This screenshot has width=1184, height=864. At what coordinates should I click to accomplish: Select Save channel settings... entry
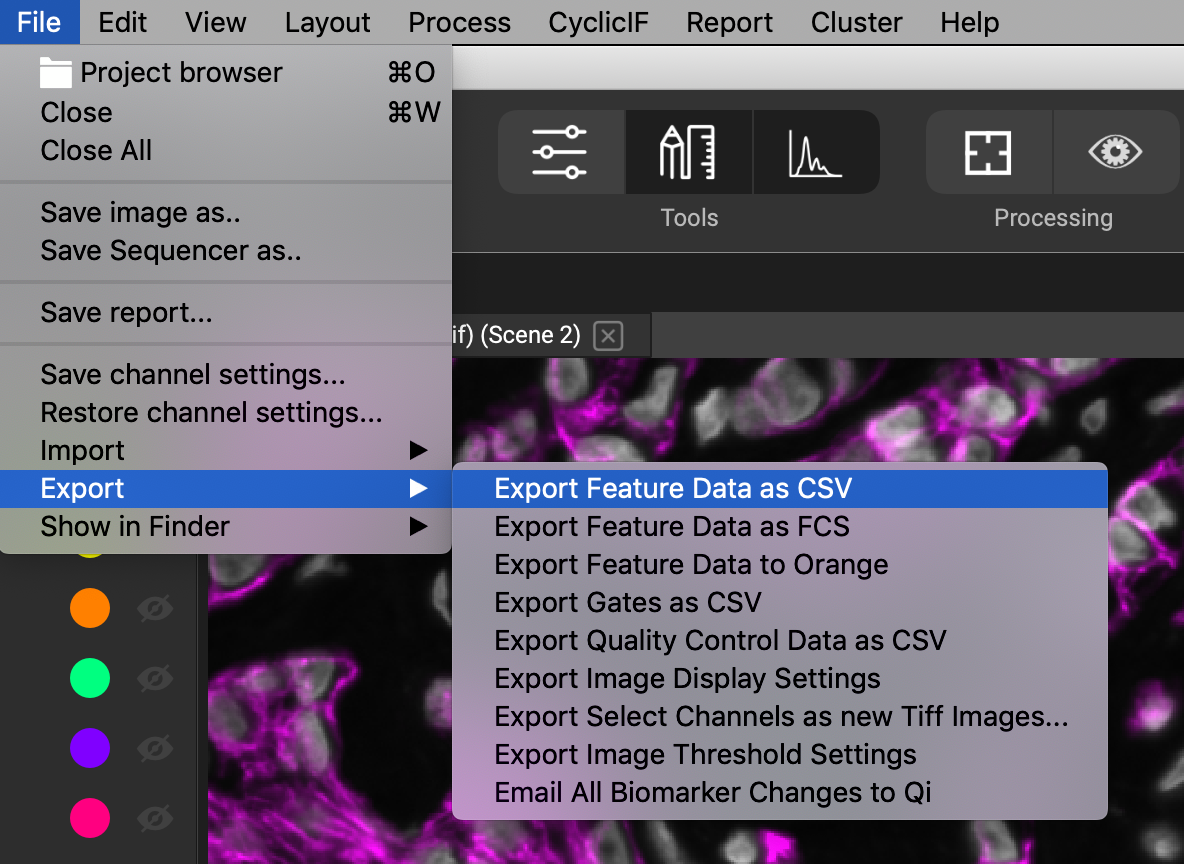(x=226, y=374)
